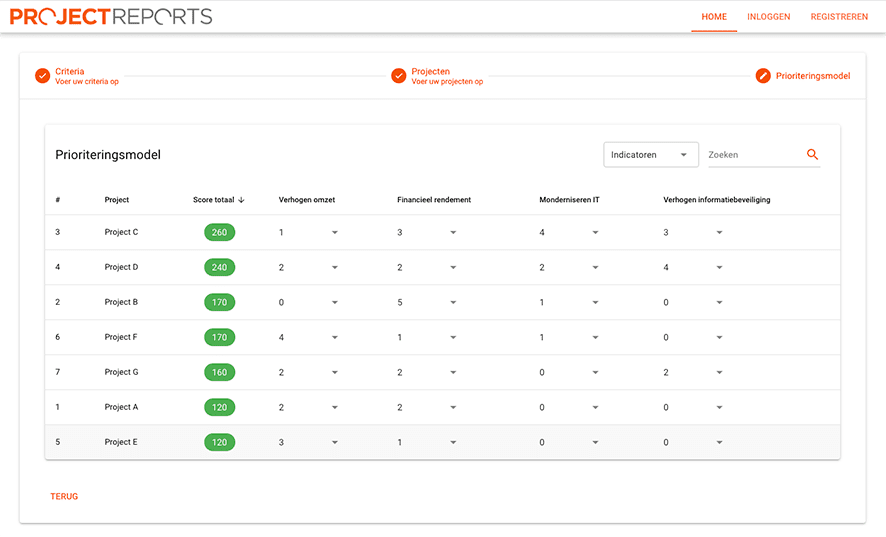Select the Project B row name
This screenshot has height=537, width=886.
point(121,302)
